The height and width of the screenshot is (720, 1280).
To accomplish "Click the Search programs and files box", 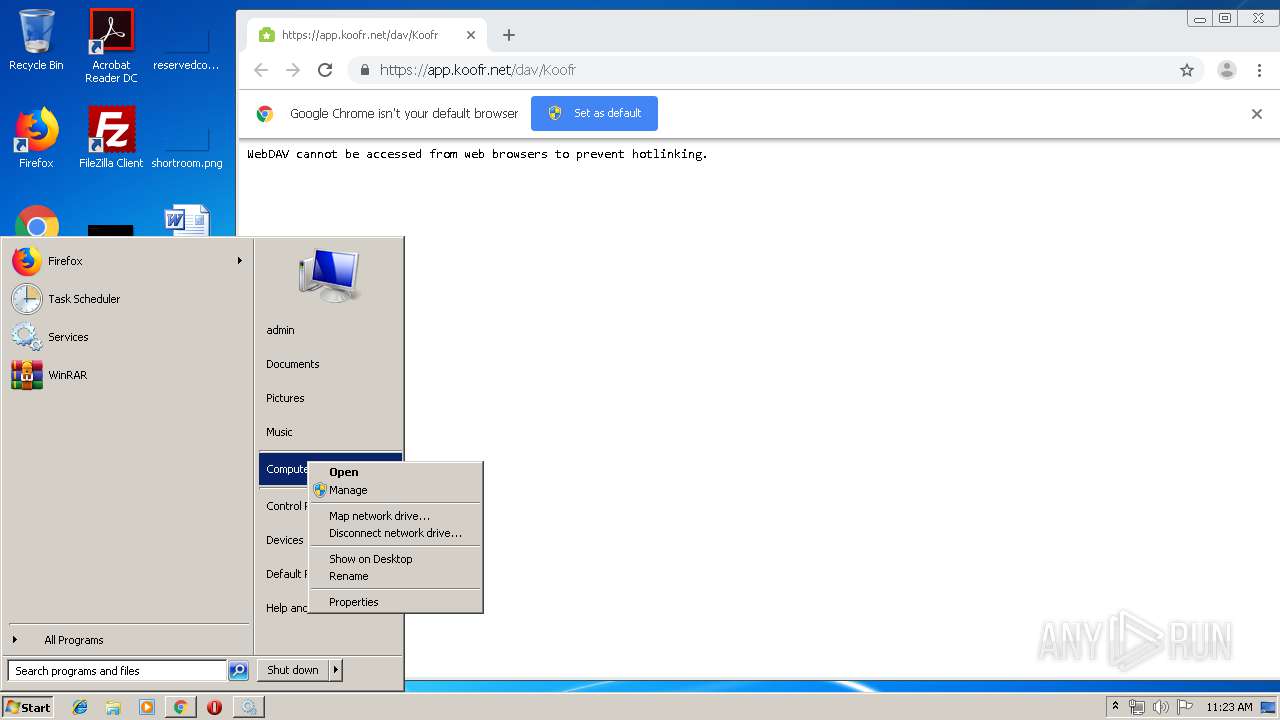I will (x=117, y=671).
